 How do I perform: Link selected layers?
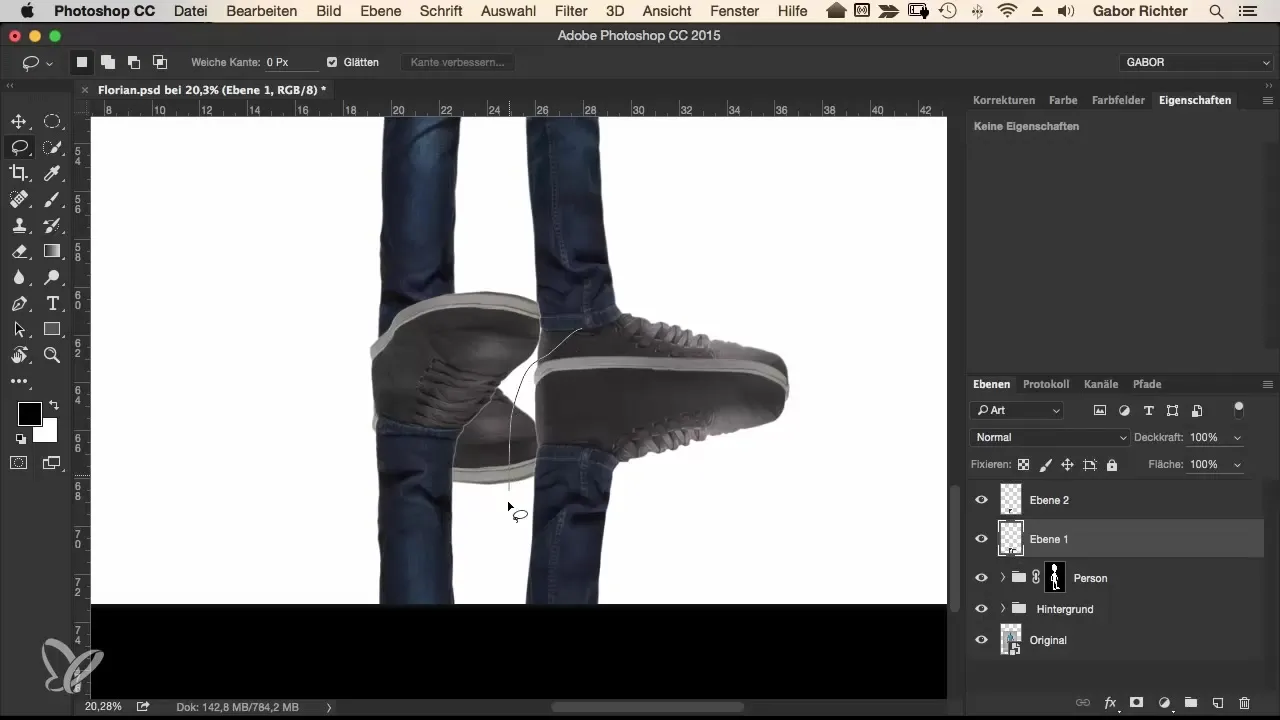1083,703
